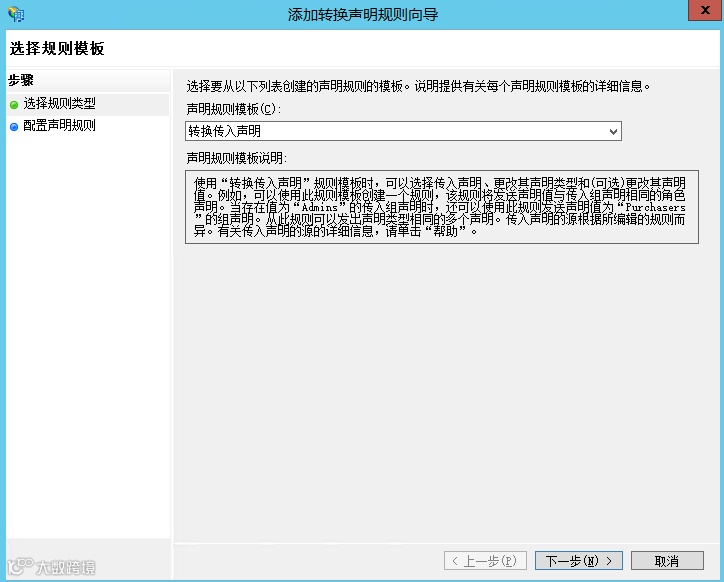The height and width of the screenshot is (582, 724).
Task: Click the 声明规则模板(C) label
Action: (x=234, y=109)
